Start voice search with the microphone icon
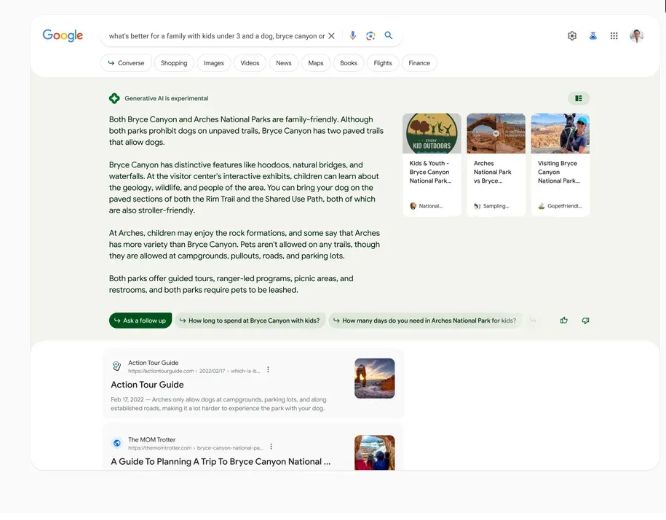This screenshot has width=666, height=520. click(352, 36)
